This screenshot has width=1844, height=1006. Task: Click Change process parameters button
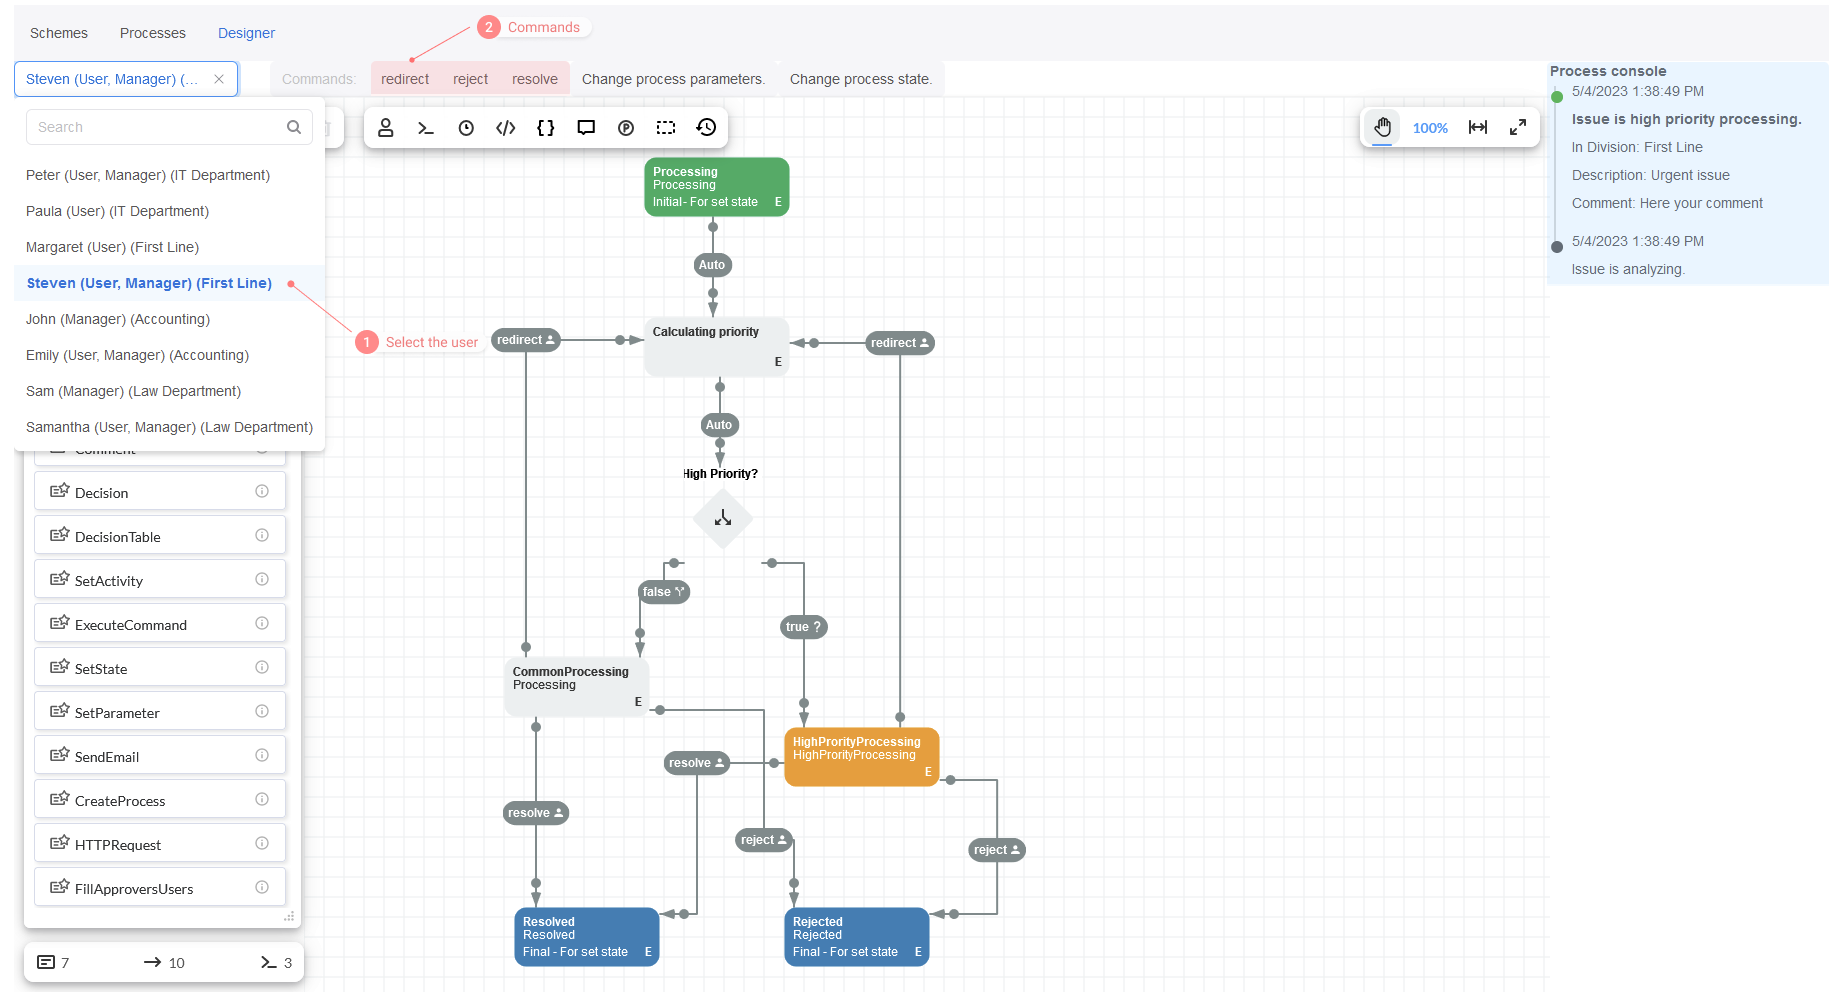coord(673,79)
